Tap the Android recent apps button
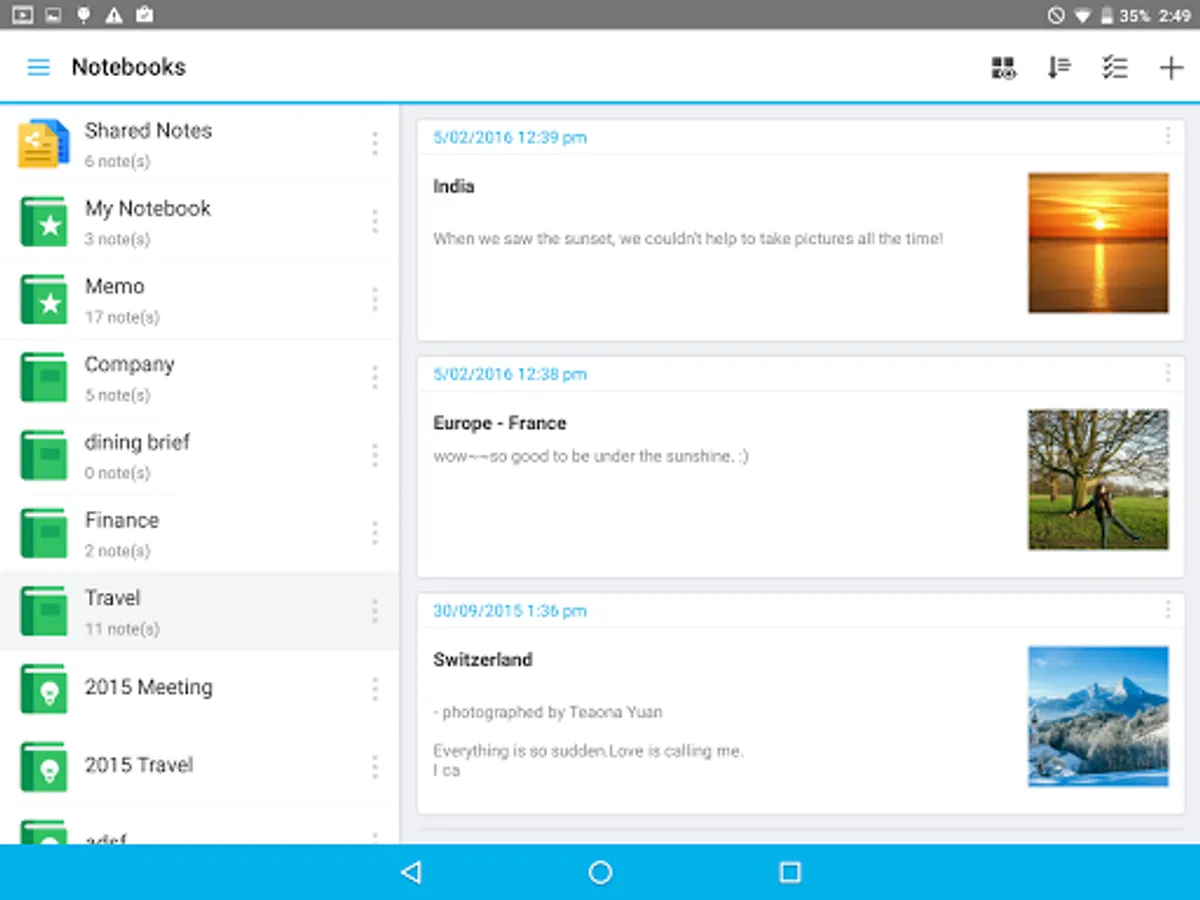The height and width of the screenshot is (900, 1200). point(790,873)
